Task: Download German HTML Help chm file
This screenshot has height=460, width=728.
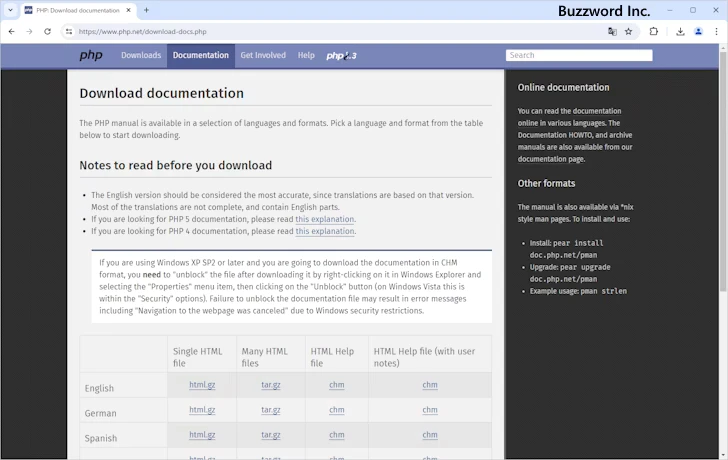Action: click(x=337, y=410)
